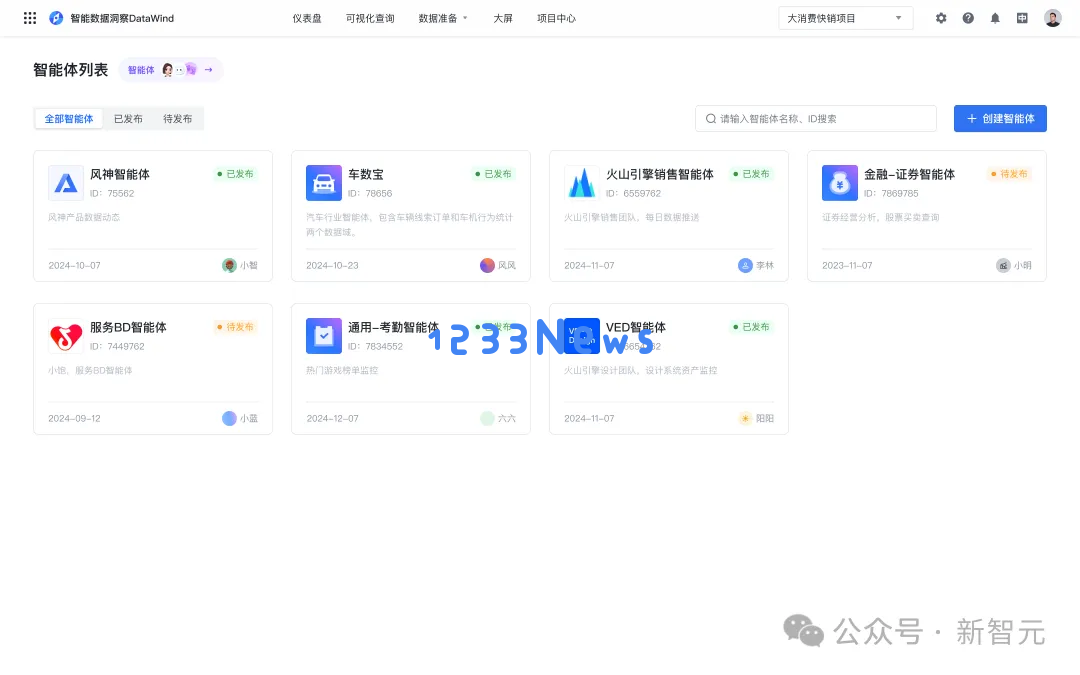
Task: Click the date 2024-09-12
Action: [74, 418]
